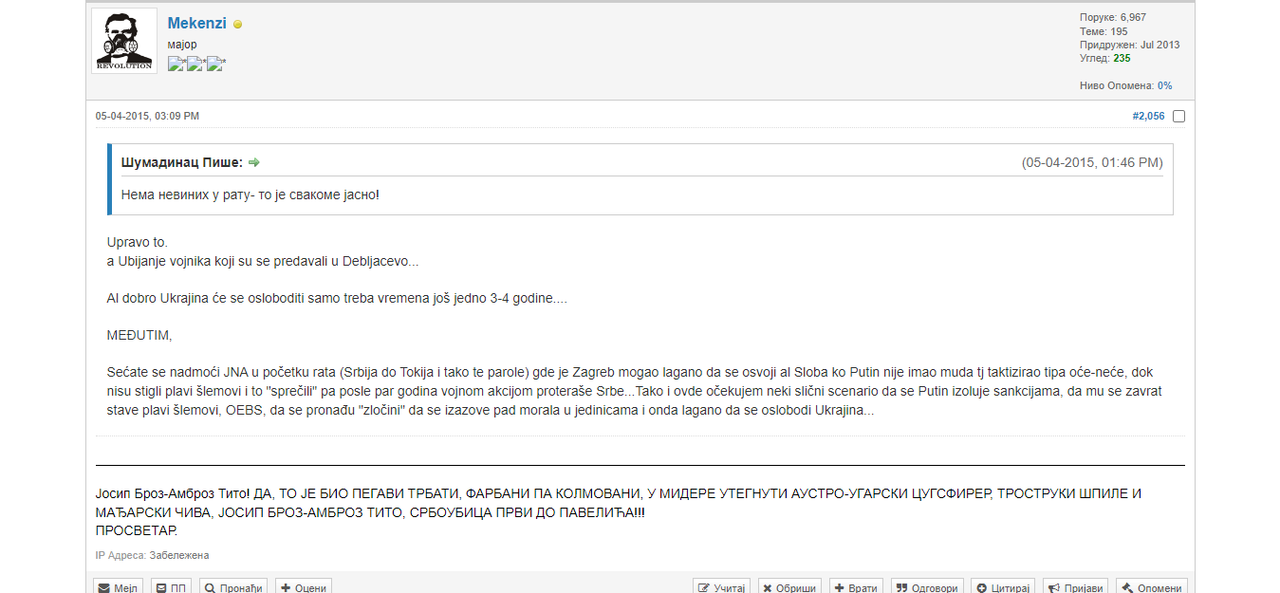The width and height of the screenshot is (1280, 593).
Task: Click the Придружен: Jul 2013 join date
Action: click(1130, 45)
